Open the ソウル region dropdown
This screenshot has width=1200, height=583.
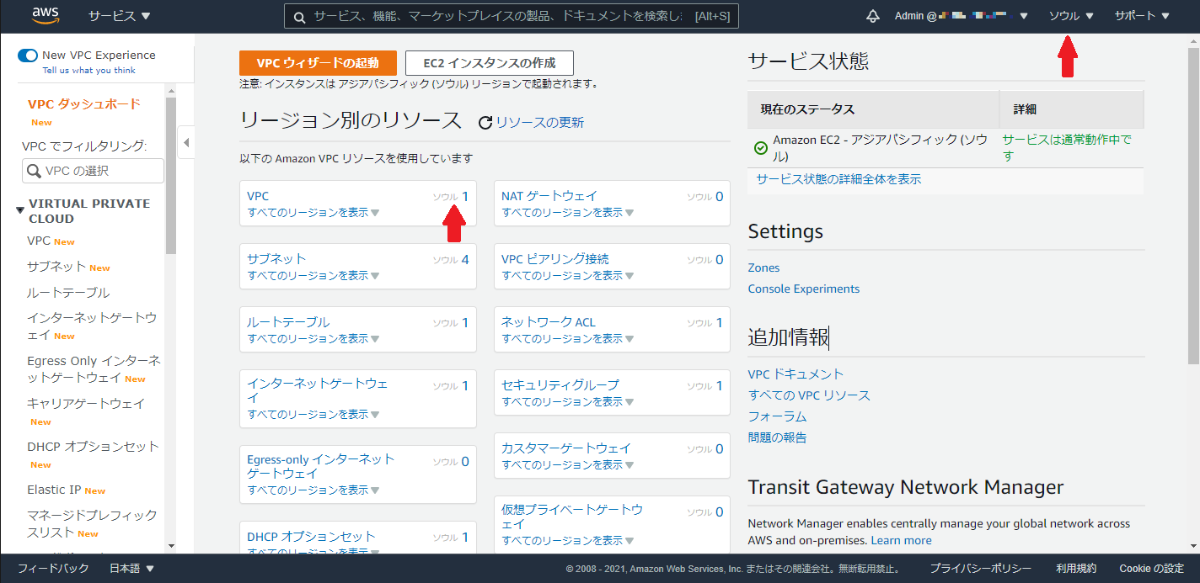coord(1071,16)
